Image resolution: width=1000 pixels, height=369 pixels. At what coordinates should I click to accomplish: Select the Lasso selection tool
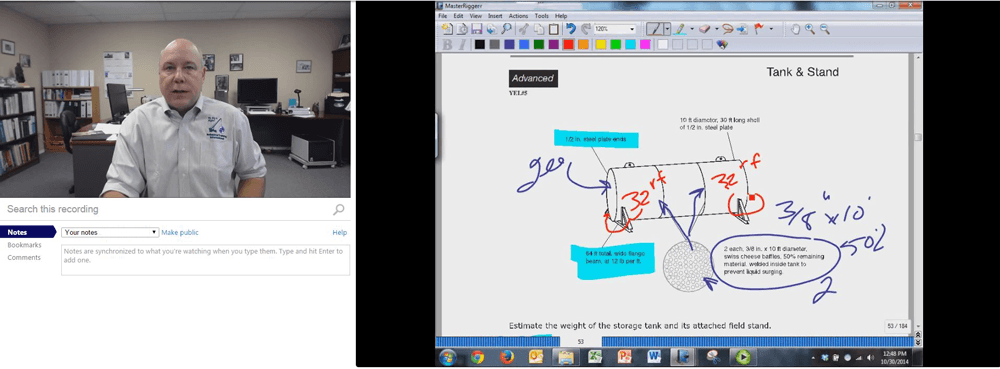tap(728, 29)
